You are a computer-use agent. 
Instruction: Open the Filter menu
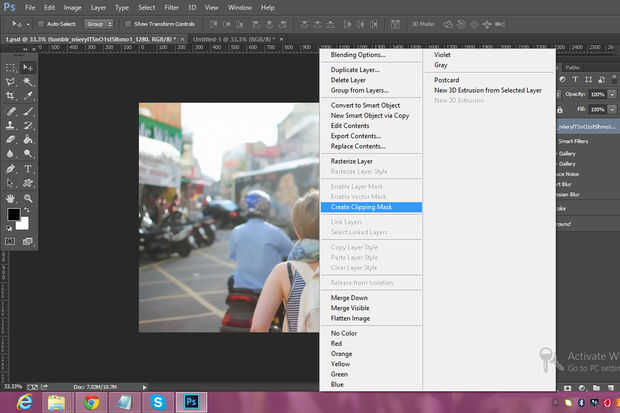pos(172,7)
